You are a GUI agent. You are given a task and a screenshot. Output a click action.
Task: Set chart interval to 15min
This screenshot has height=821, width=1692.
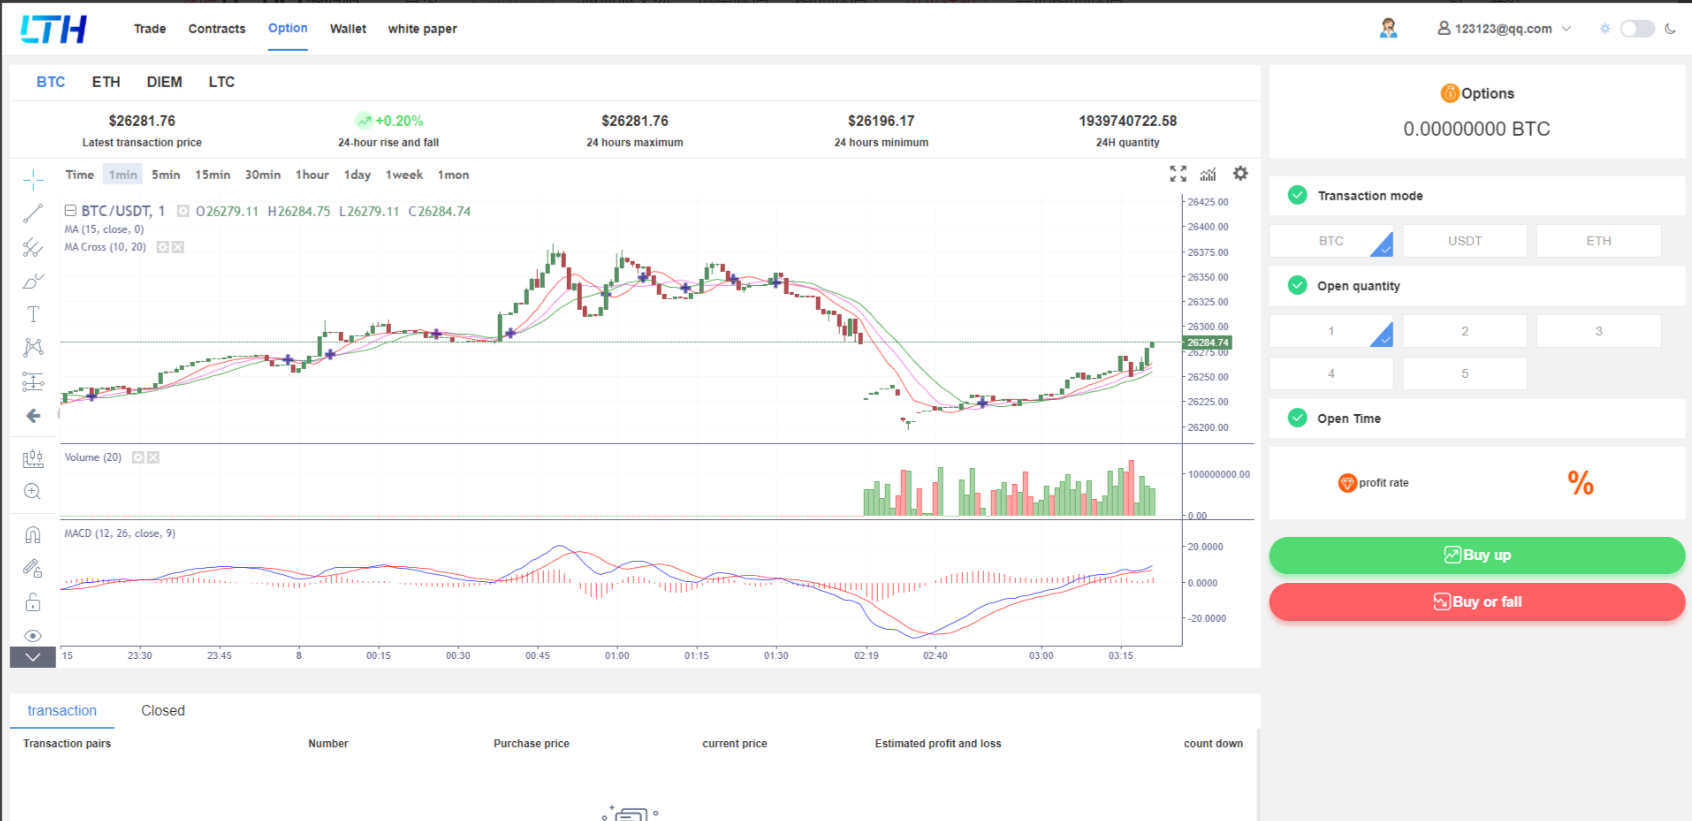pos(212,175)
